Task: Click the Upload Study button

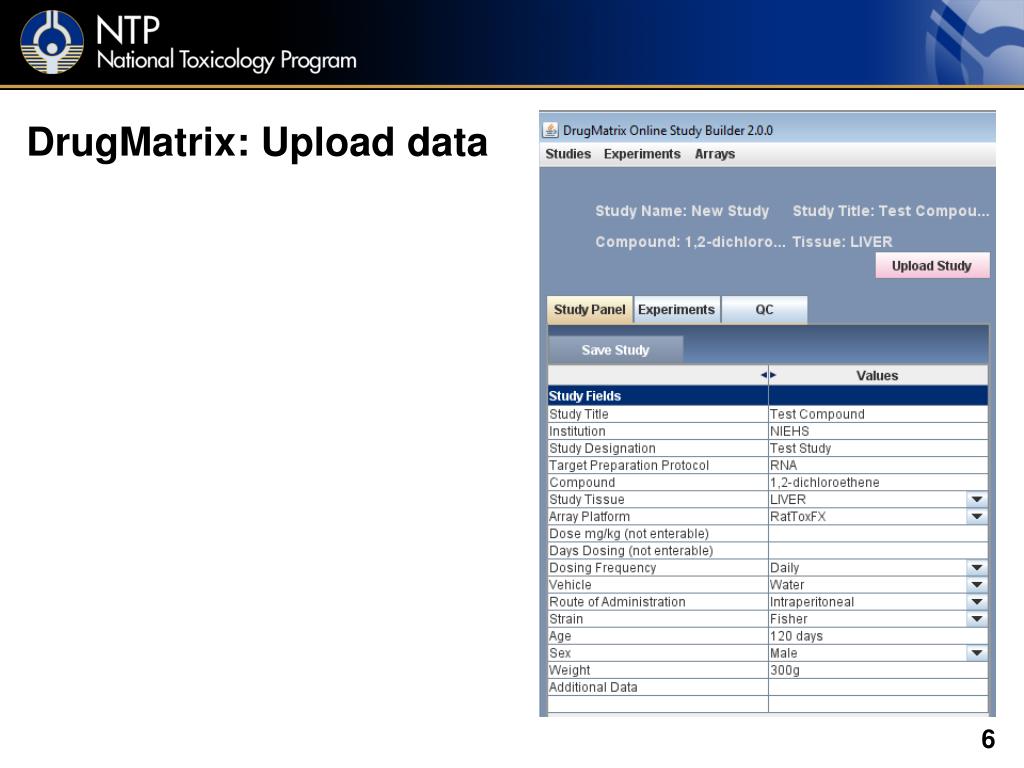Action: (932, 266)
